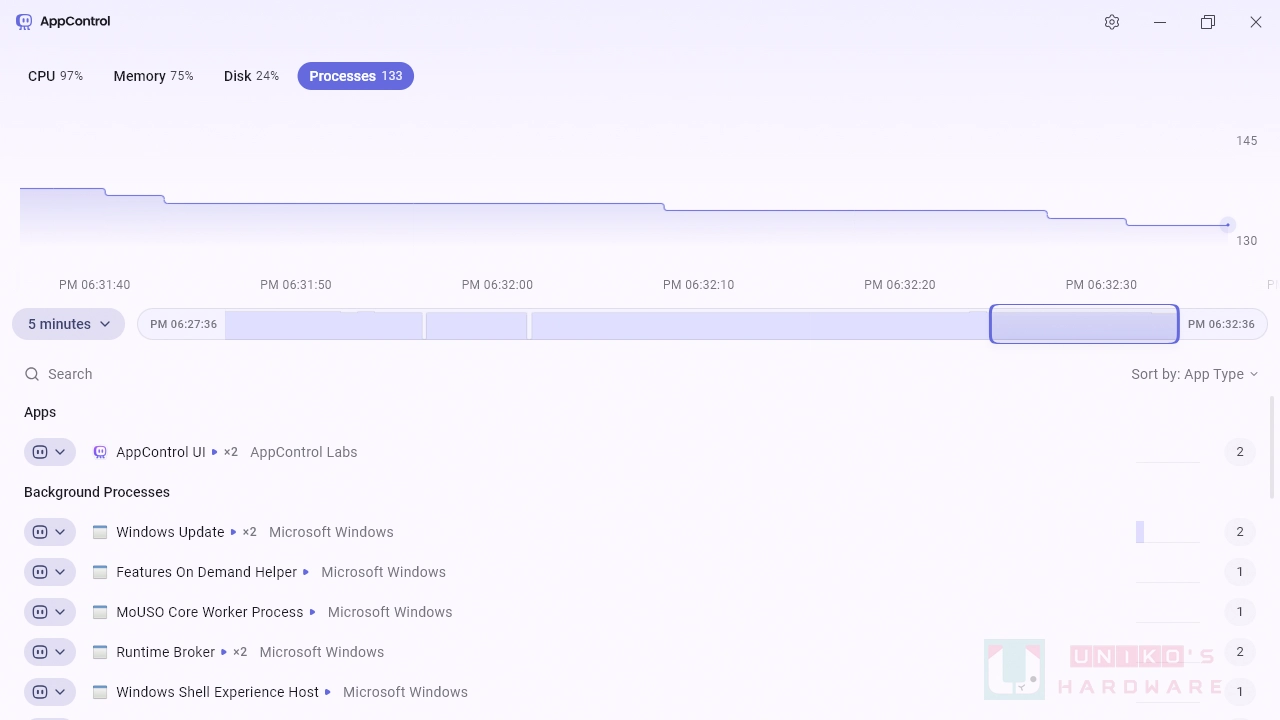The width and height of the screenshot is (1280, 720).
Task: Expand Runtime Broker process arrow
Action: coord(224,652)
